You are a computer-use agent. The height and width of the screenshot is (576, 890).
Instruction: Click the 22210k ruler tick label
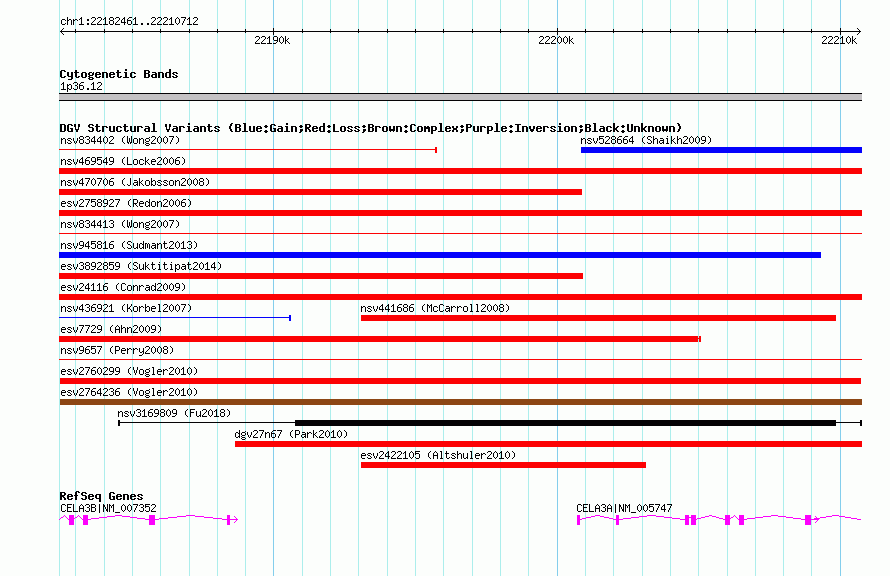[x=839, y=40]
